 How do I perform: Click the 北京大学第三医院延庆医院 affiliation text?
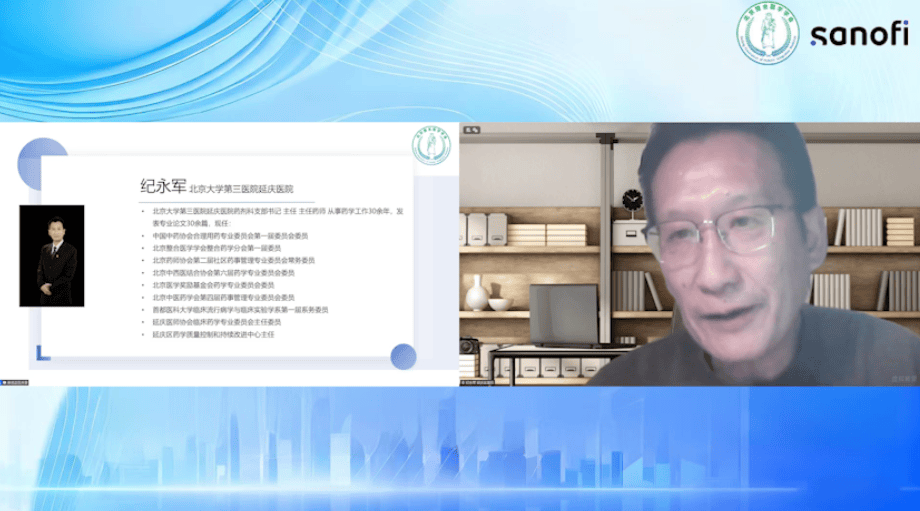click(241, 189)
